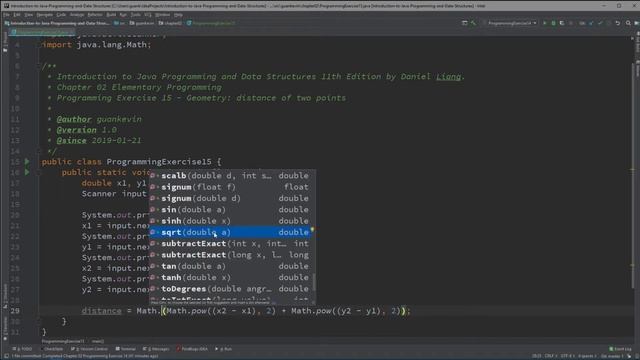The width and height of the screenshot is (640, 360).
Task: Click the method icon beside tan(double a) suggestion
Action: tap(153, 266)
